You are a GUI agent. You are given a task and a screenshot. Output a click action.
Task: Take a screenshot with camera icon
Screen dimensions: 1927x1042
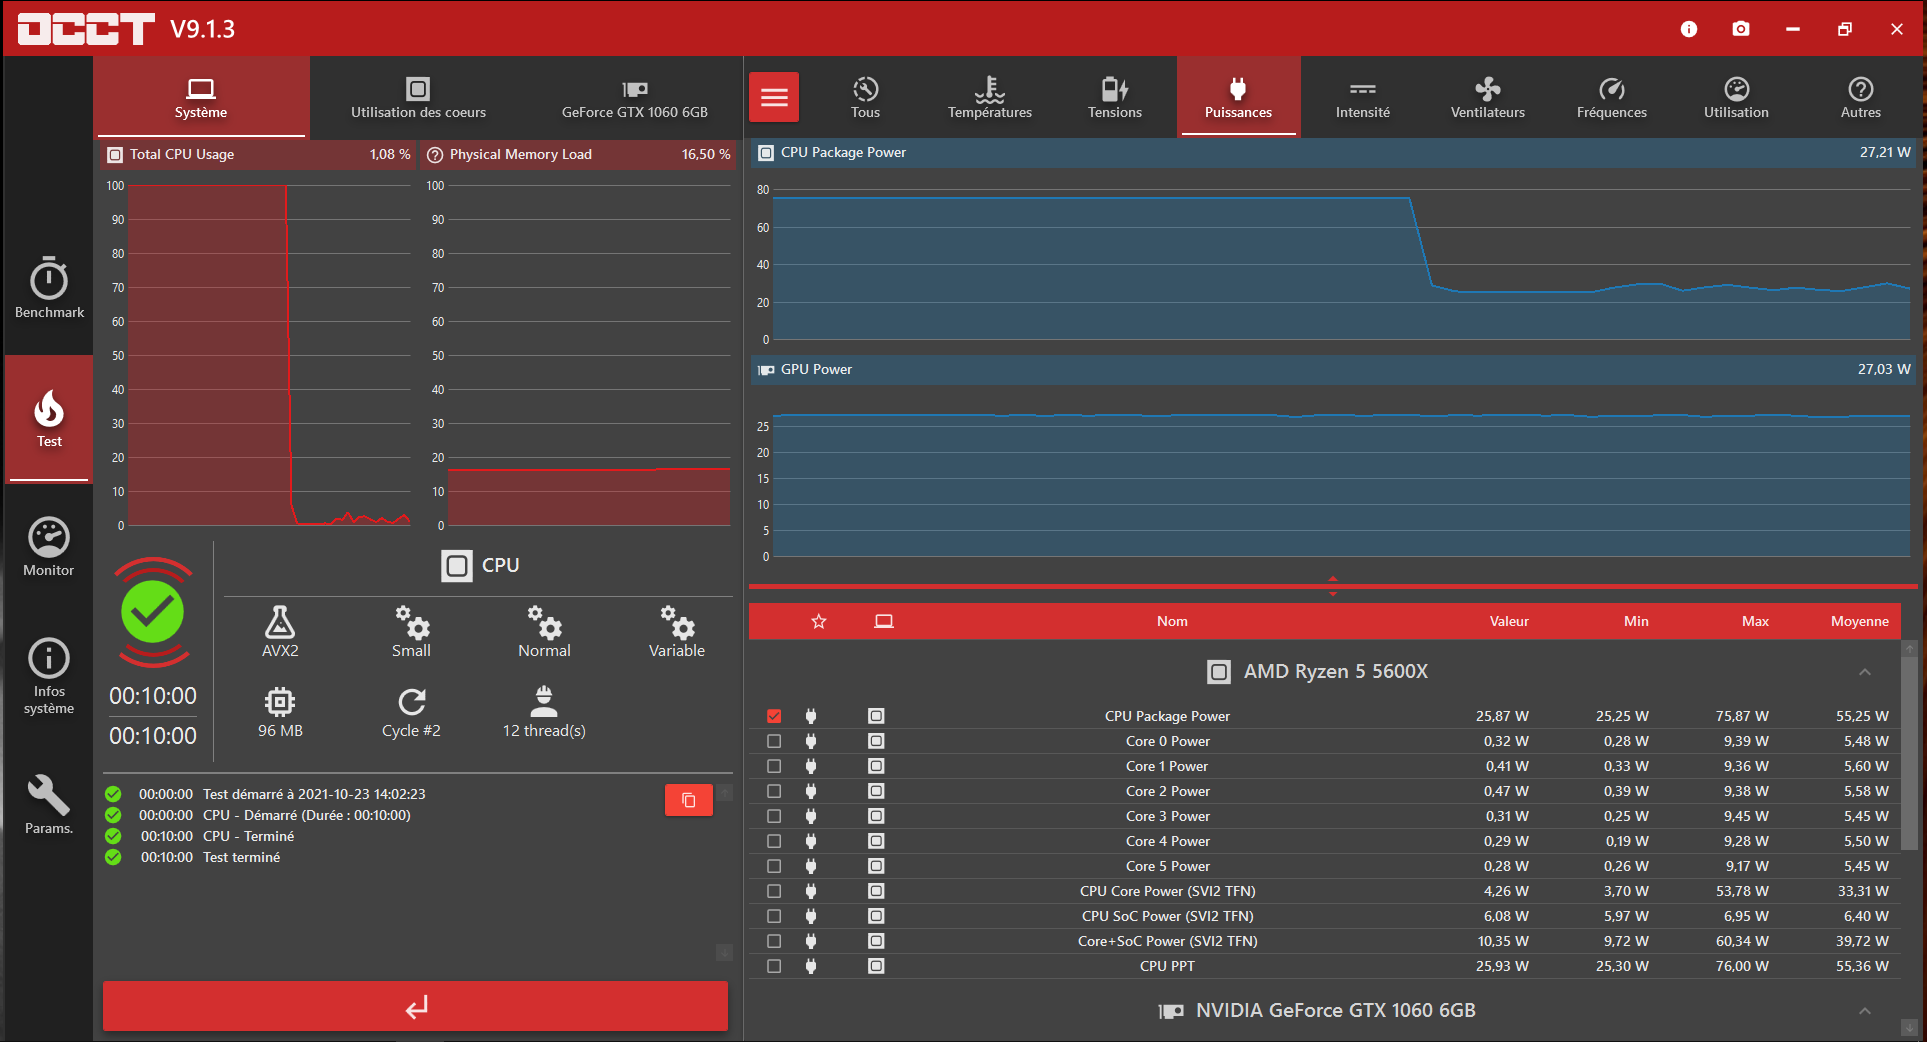click(1741, 29)
